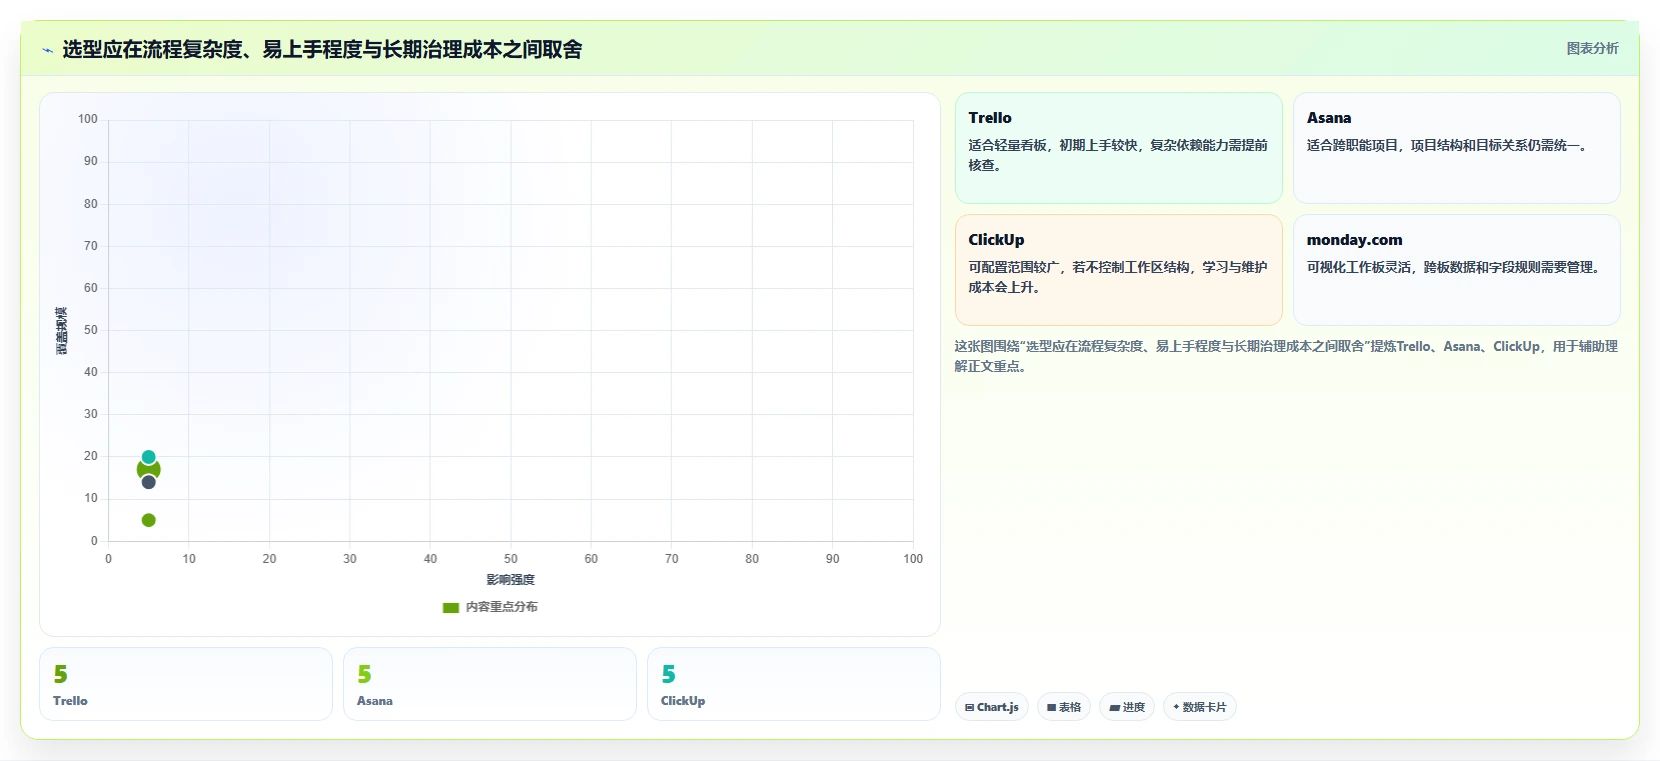The height and width of the screenshot is (761, 1660).
Task: Select the dark gray scatter point
Action: click(149, 482)
